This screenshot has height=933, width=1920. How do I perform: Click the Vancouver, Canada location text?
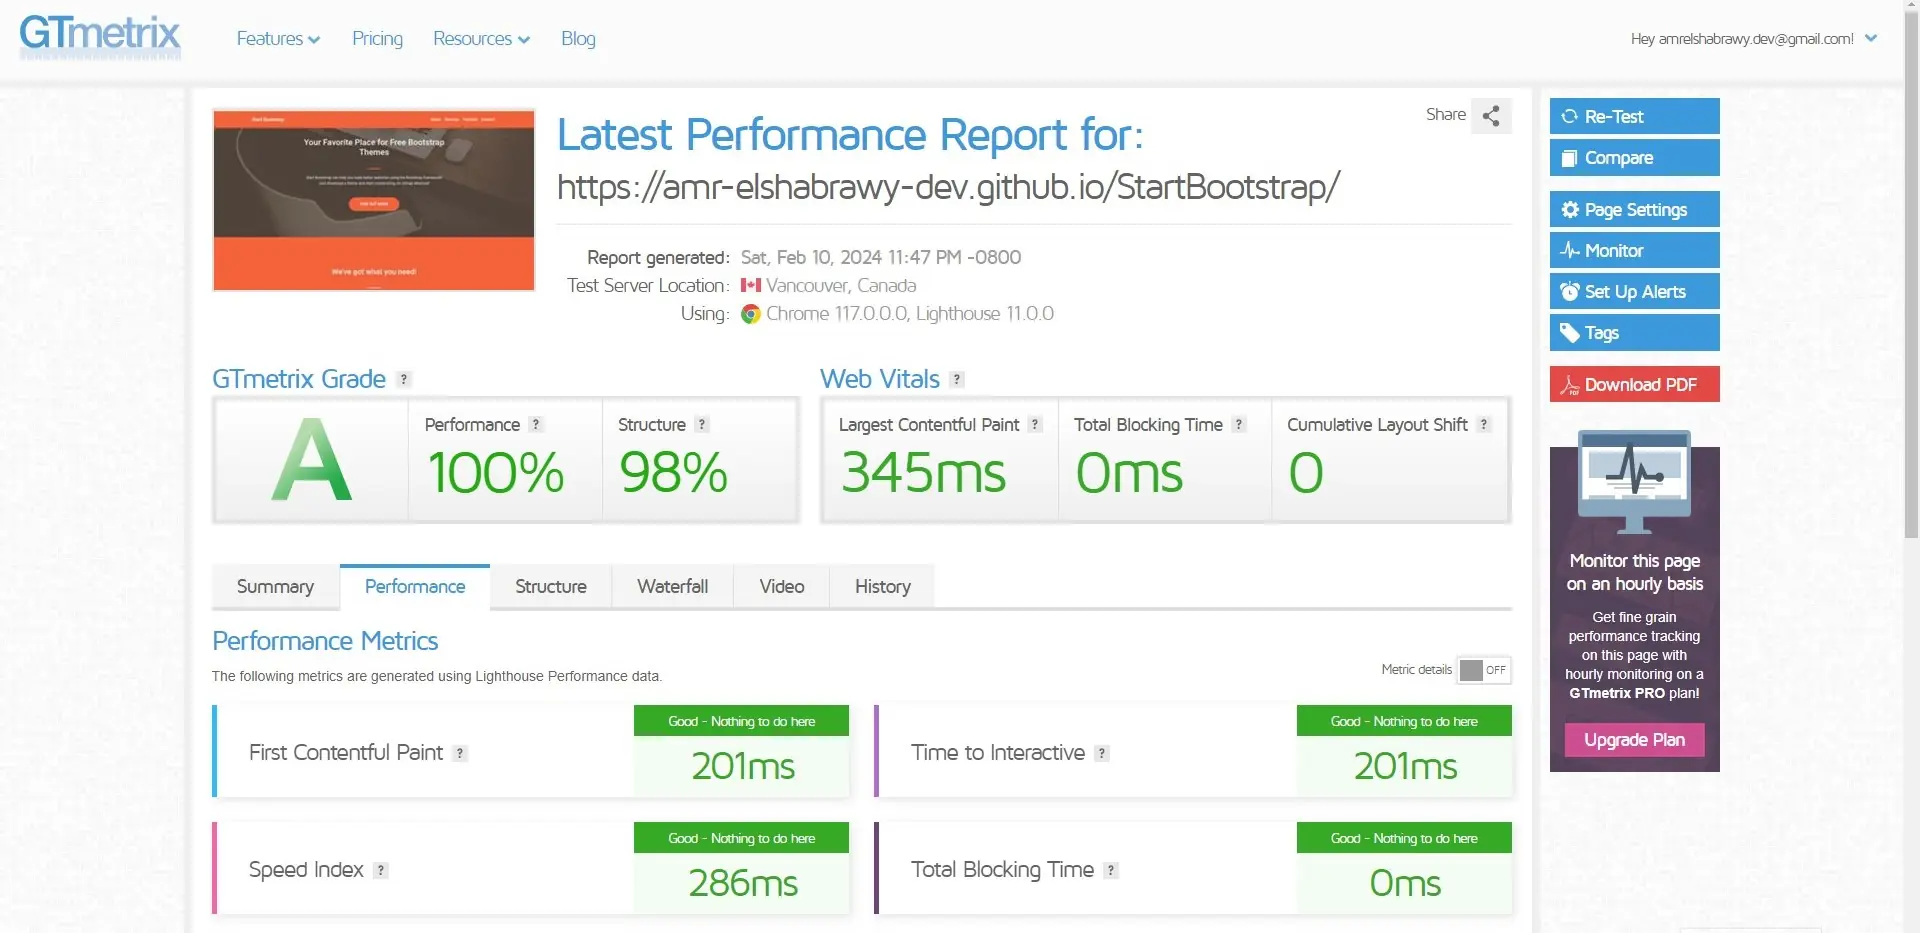(841, 285)
